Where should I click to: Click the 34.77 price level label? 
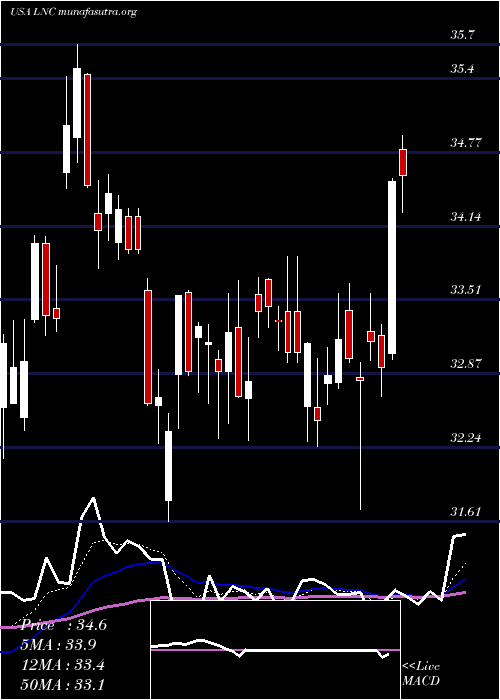[466, 143]
